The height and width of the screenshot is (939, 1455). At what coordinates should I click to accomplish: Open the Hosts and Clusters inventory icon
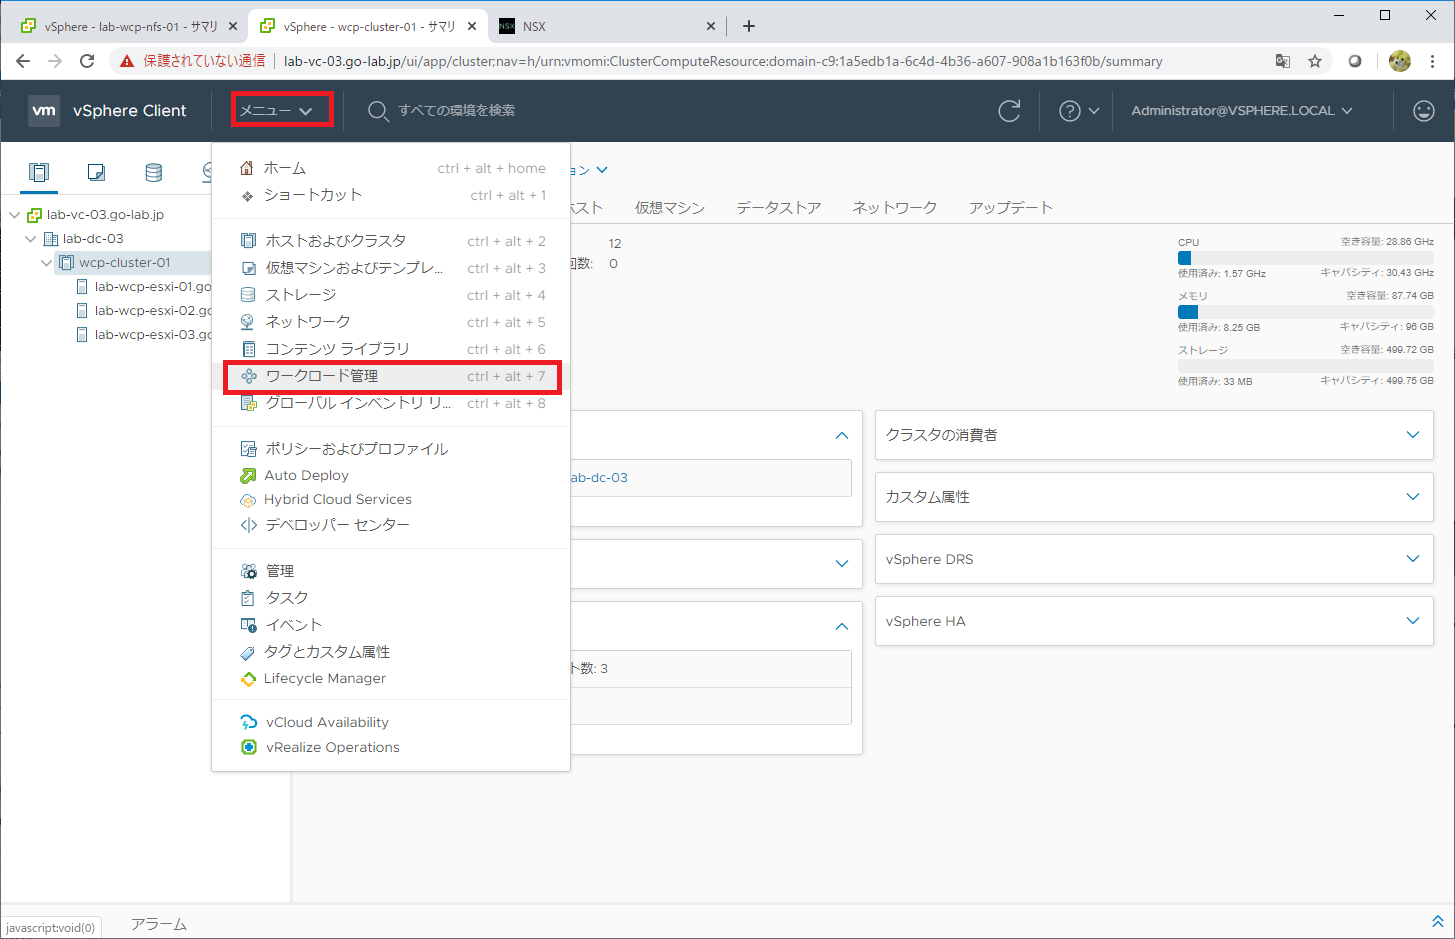(39, 172)
